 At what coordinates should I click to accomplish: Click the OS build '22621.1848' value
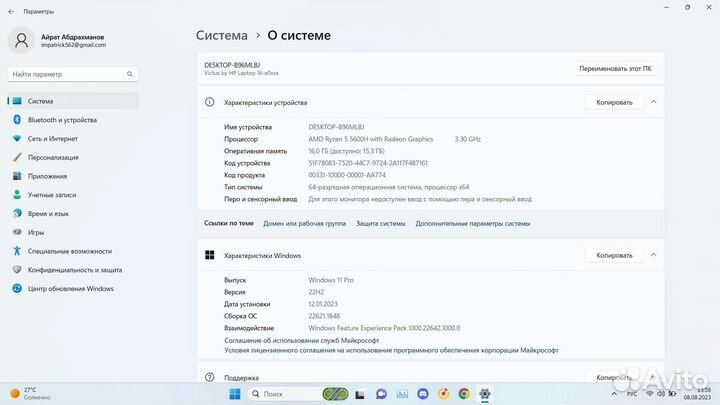pyautogui.click(x=324, y=316)
